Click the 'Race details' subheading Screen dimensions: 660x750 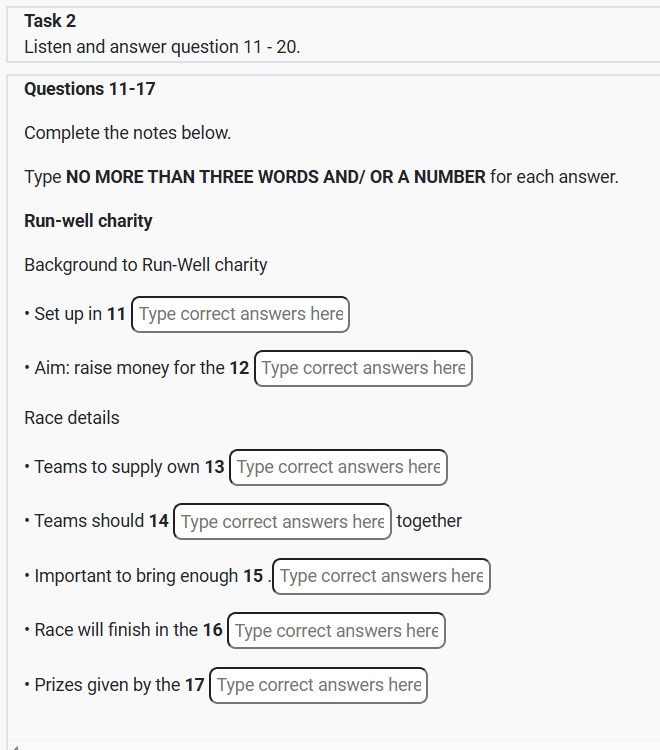72,418
